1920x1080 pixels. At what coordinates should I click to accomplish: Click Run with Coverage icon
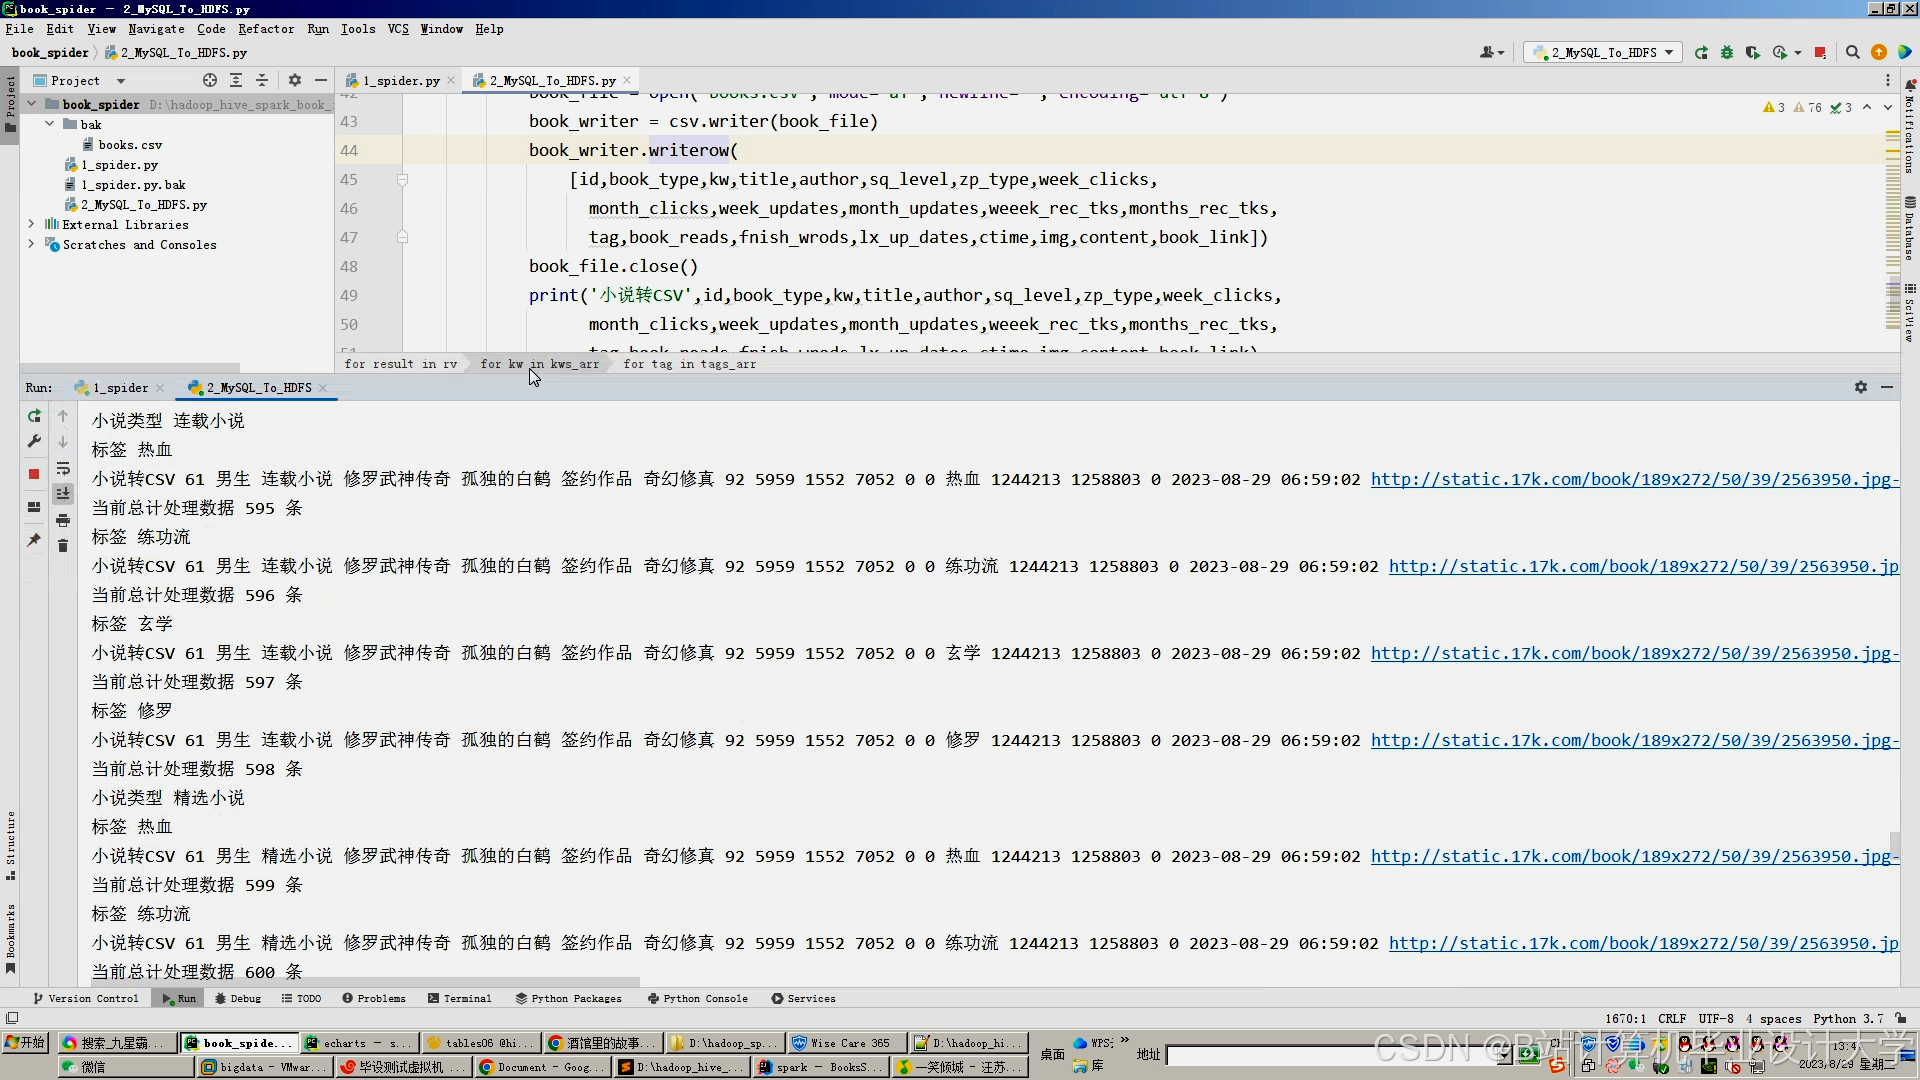[x=1753, y=53]
